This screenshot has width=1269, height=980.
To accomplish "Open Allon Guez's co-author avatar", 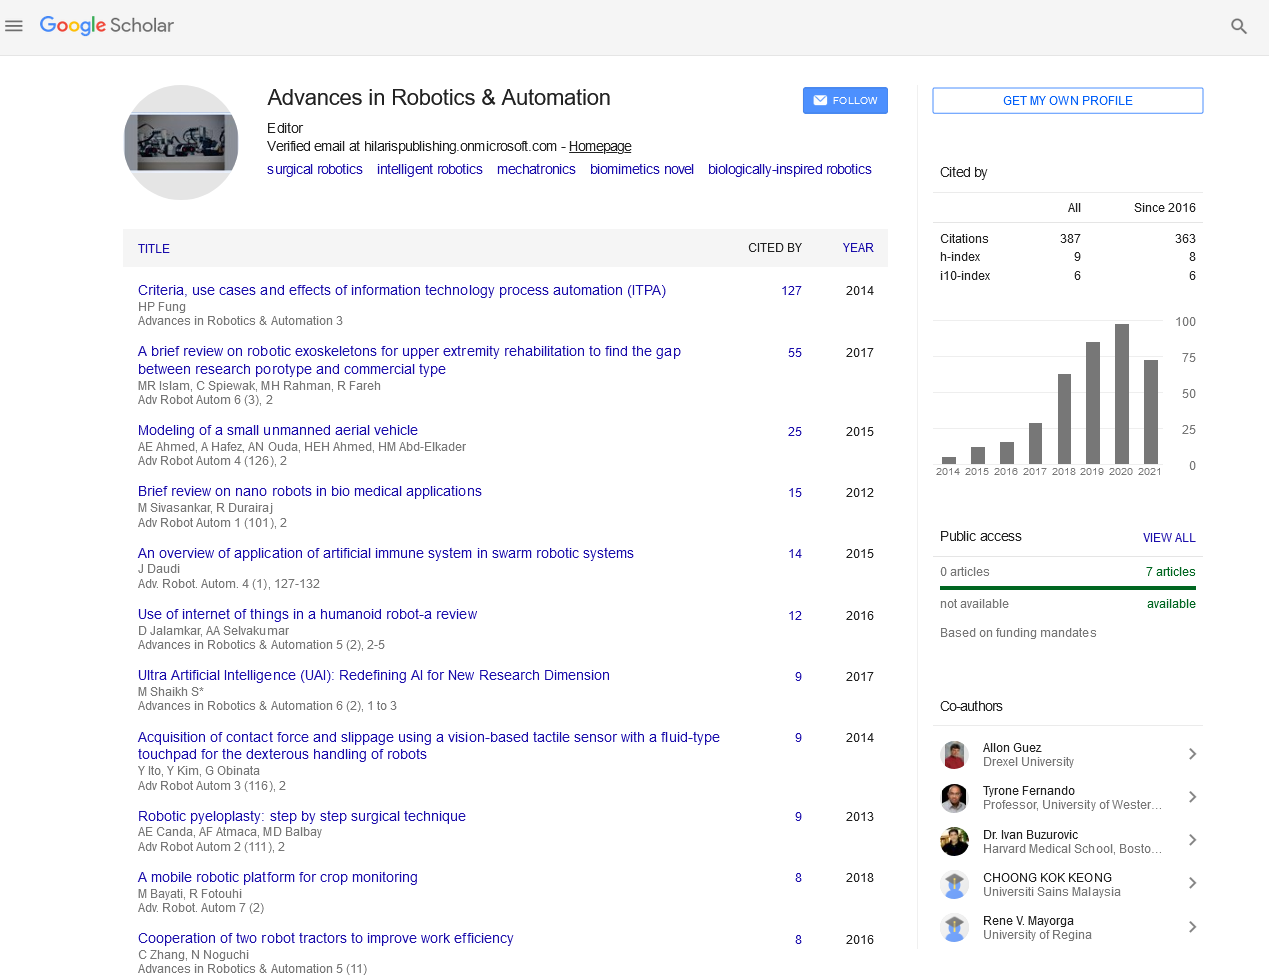I will point(954,755).
